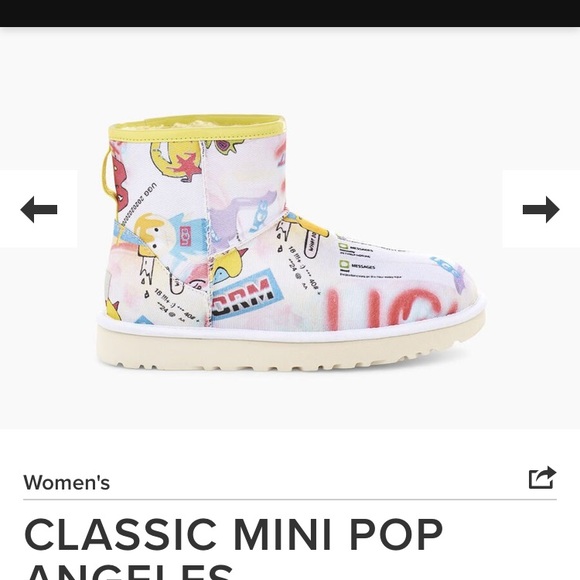Tap the Women's category label
The image size is (580, 580).
[x=67, y=482]
